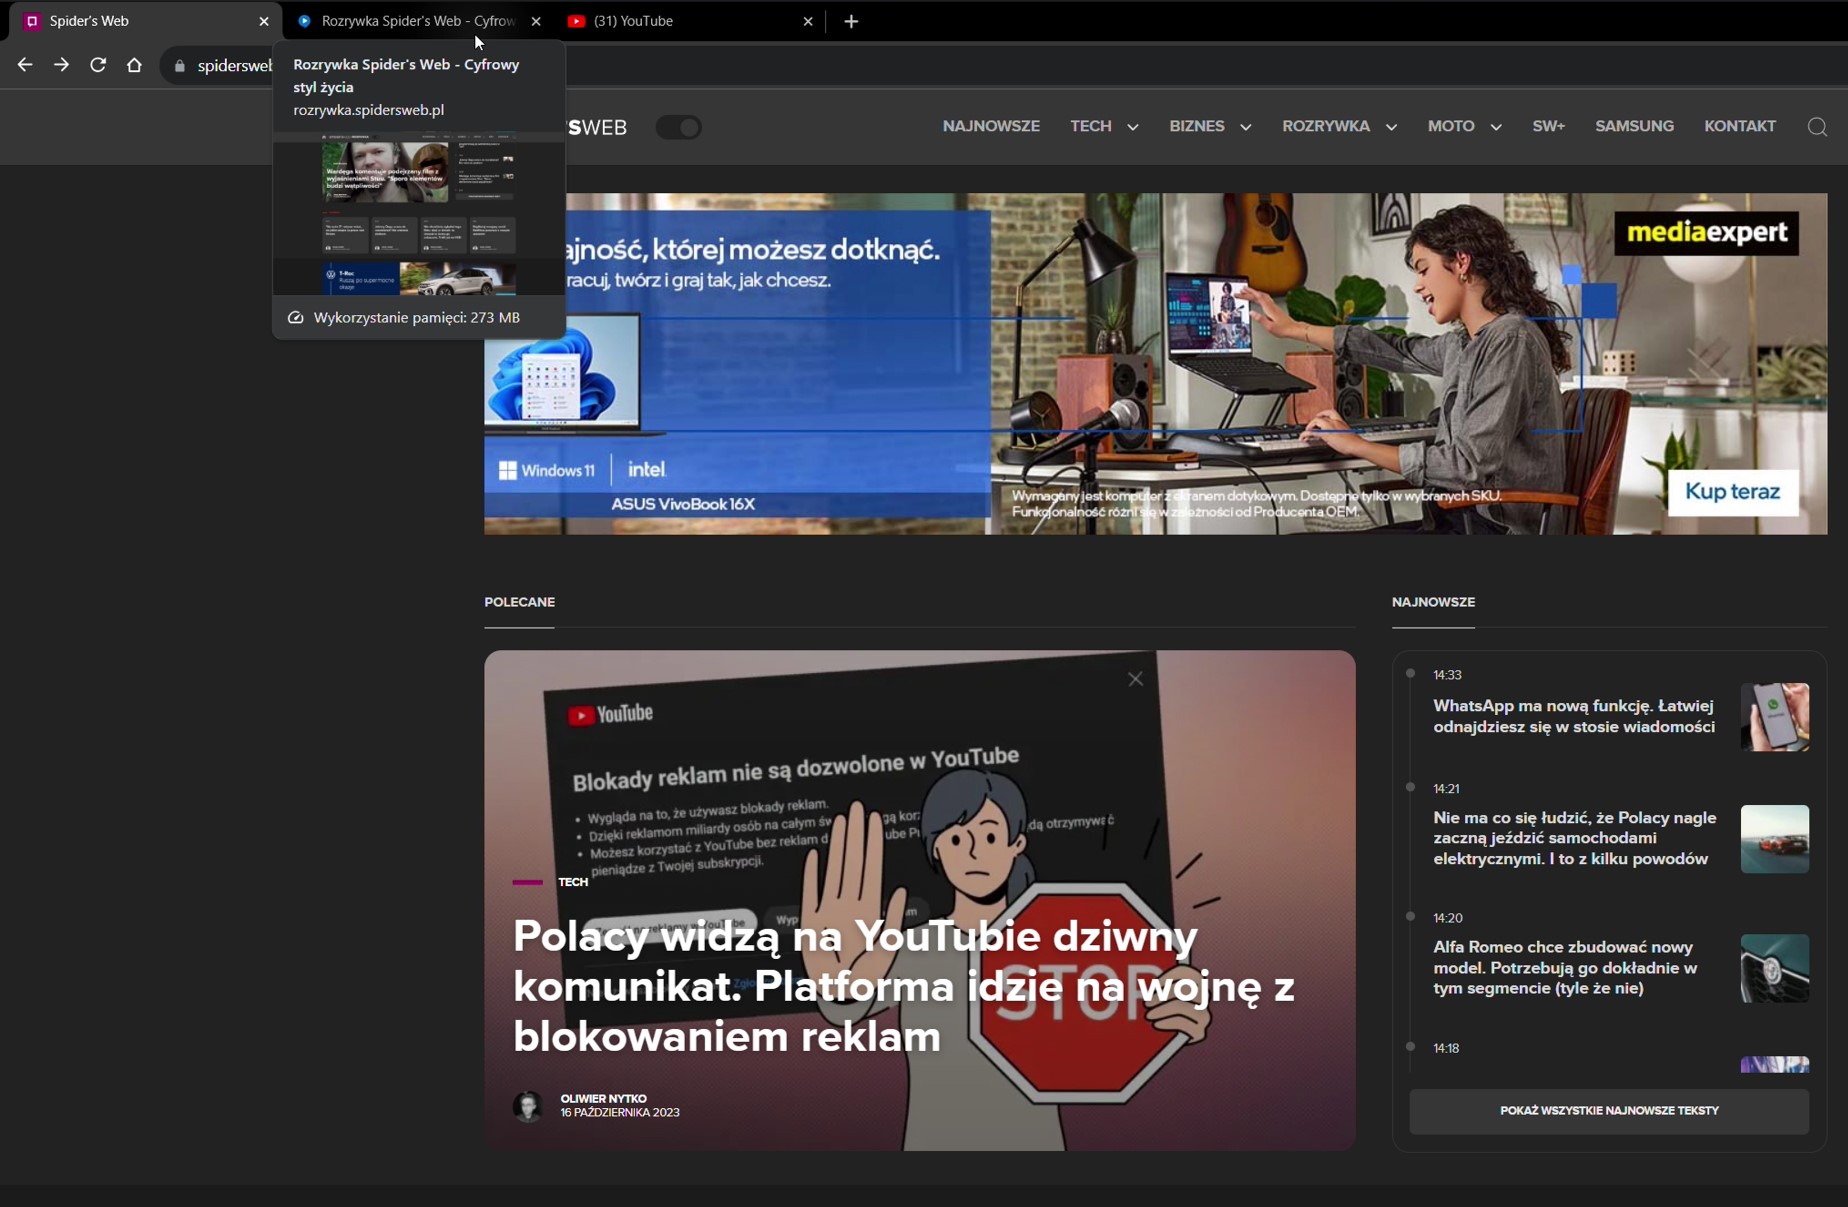The width and height of the screenshot is (1848, 1207).
Task: Click the 16 PAŹDZIERNIKA 2023 date
Action: [619, 1112]
